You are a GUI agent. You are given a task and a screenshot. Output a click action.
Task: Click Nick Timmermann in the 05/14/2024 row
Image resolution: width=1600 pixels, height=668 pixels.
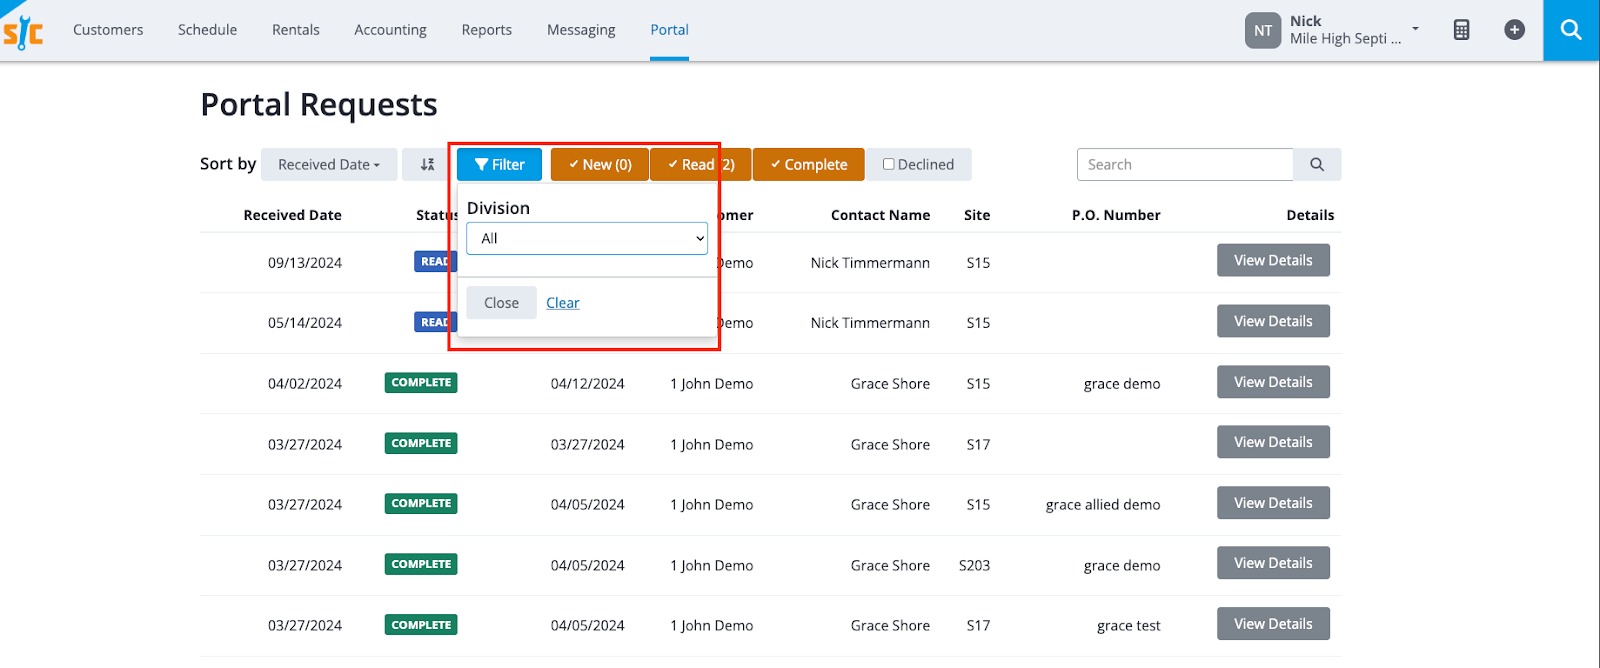(x=870, y=323)
